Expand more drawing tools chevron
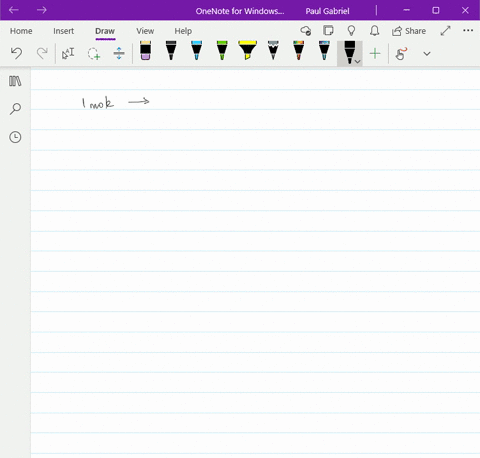 click(427, 54)
